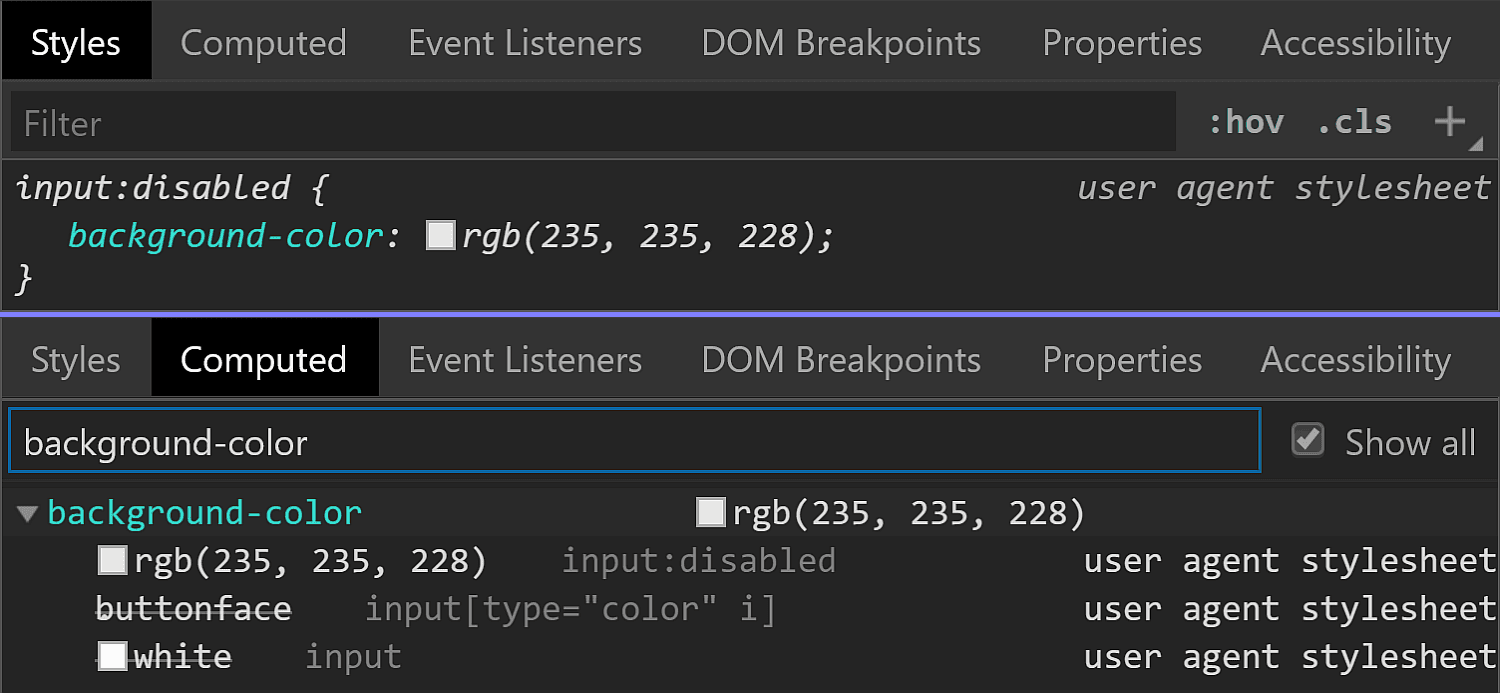This screenshot has height=693, width=1500.
Task: Click user agent stylesheet link for buttonface row
Action: 1290,609
